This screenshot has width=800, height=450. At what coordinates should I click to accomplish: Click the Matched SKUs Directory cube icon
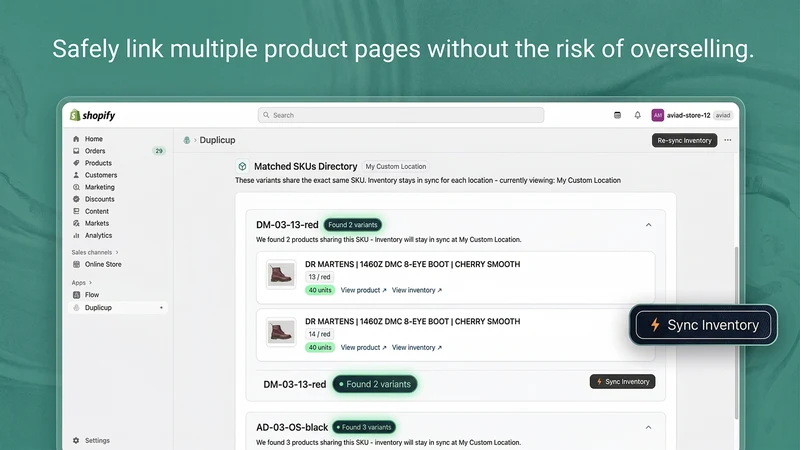click(x=242, y=166)
